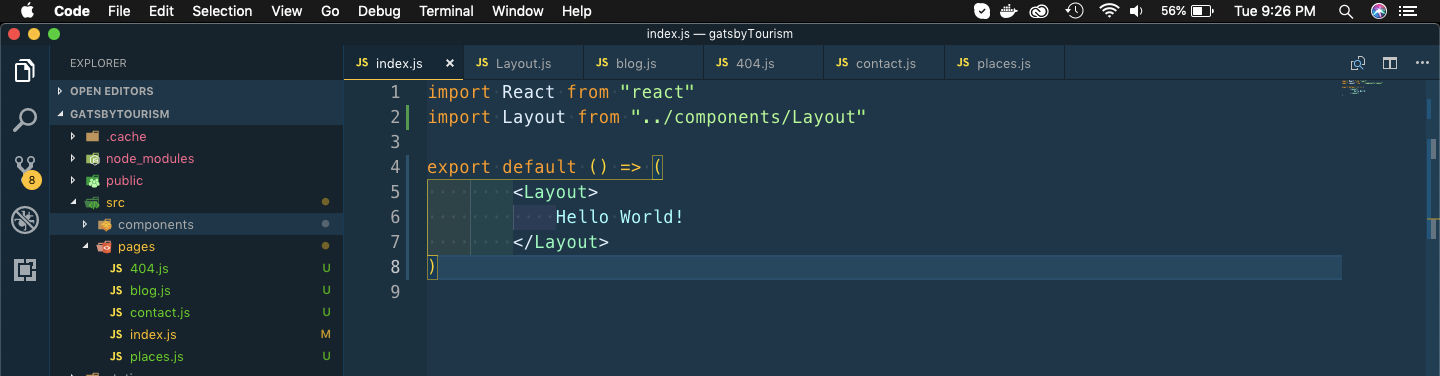Image resolution: width=1440 pixels, height=376 pixels.
Task: Open Spotlight search in the menu bar
Action: (x=1347, y=11)
